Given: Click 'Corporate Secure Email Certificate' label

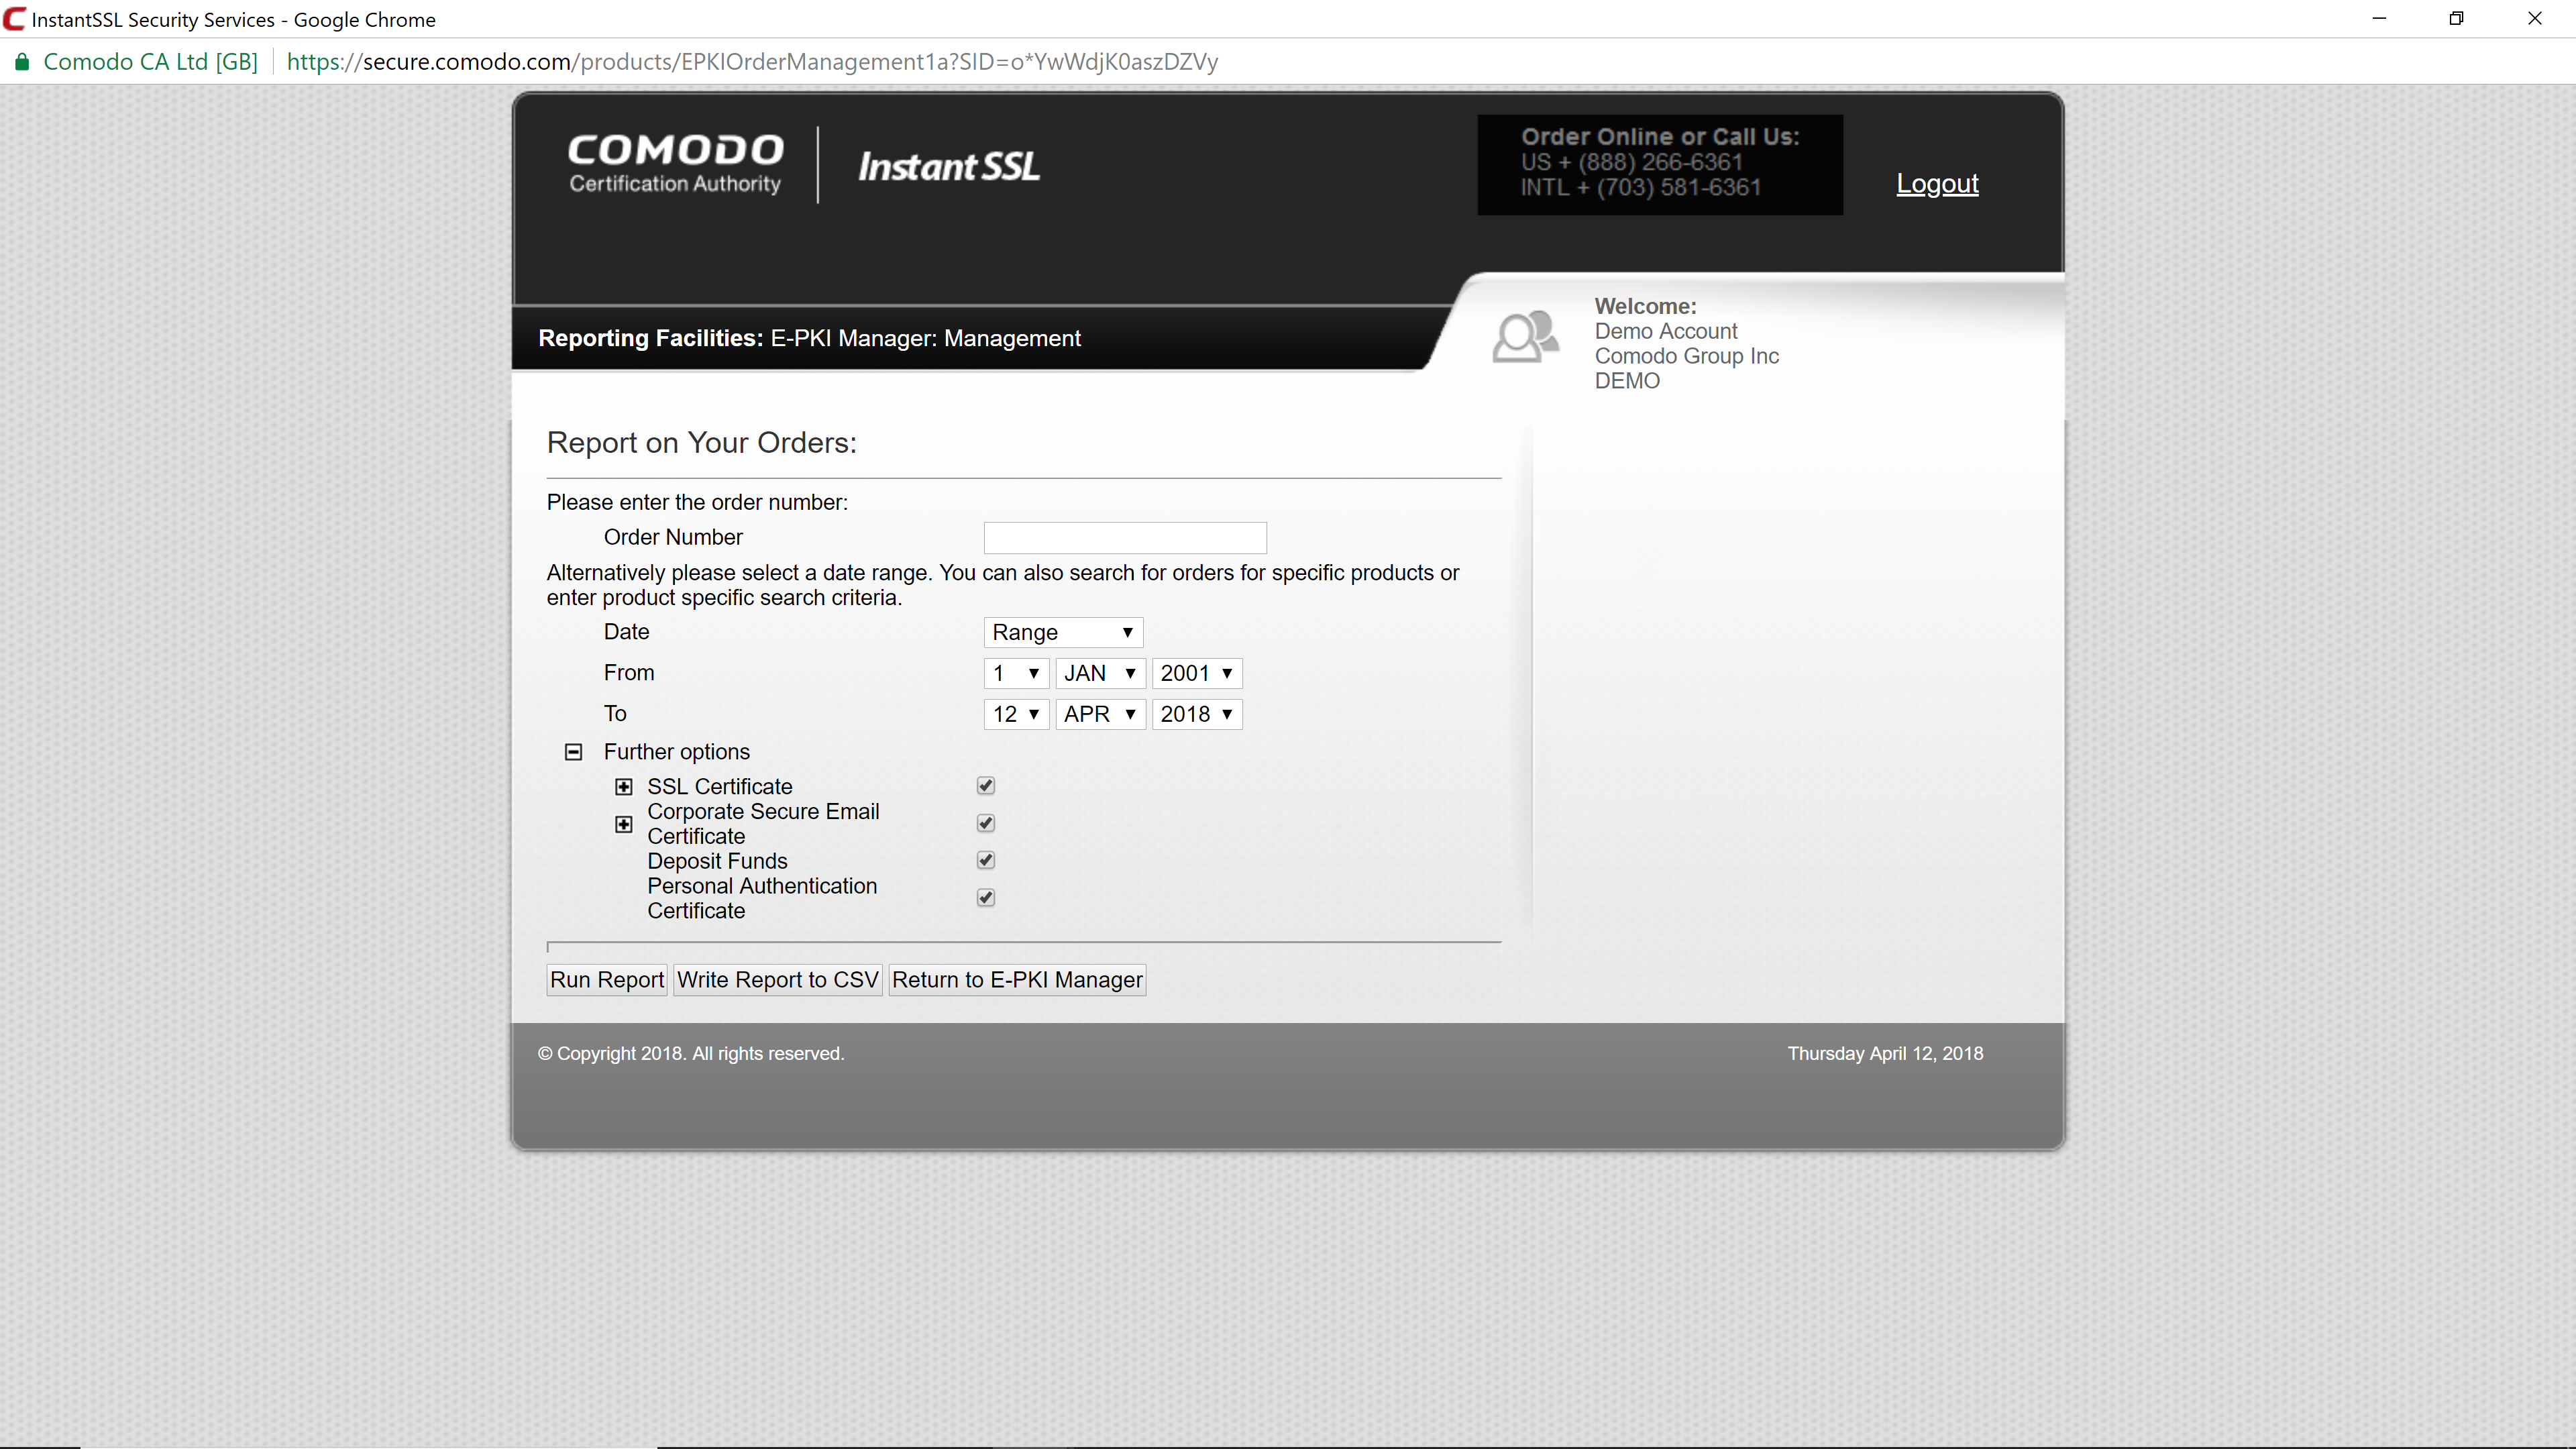Looking at the screenshot, I should 763,824.
